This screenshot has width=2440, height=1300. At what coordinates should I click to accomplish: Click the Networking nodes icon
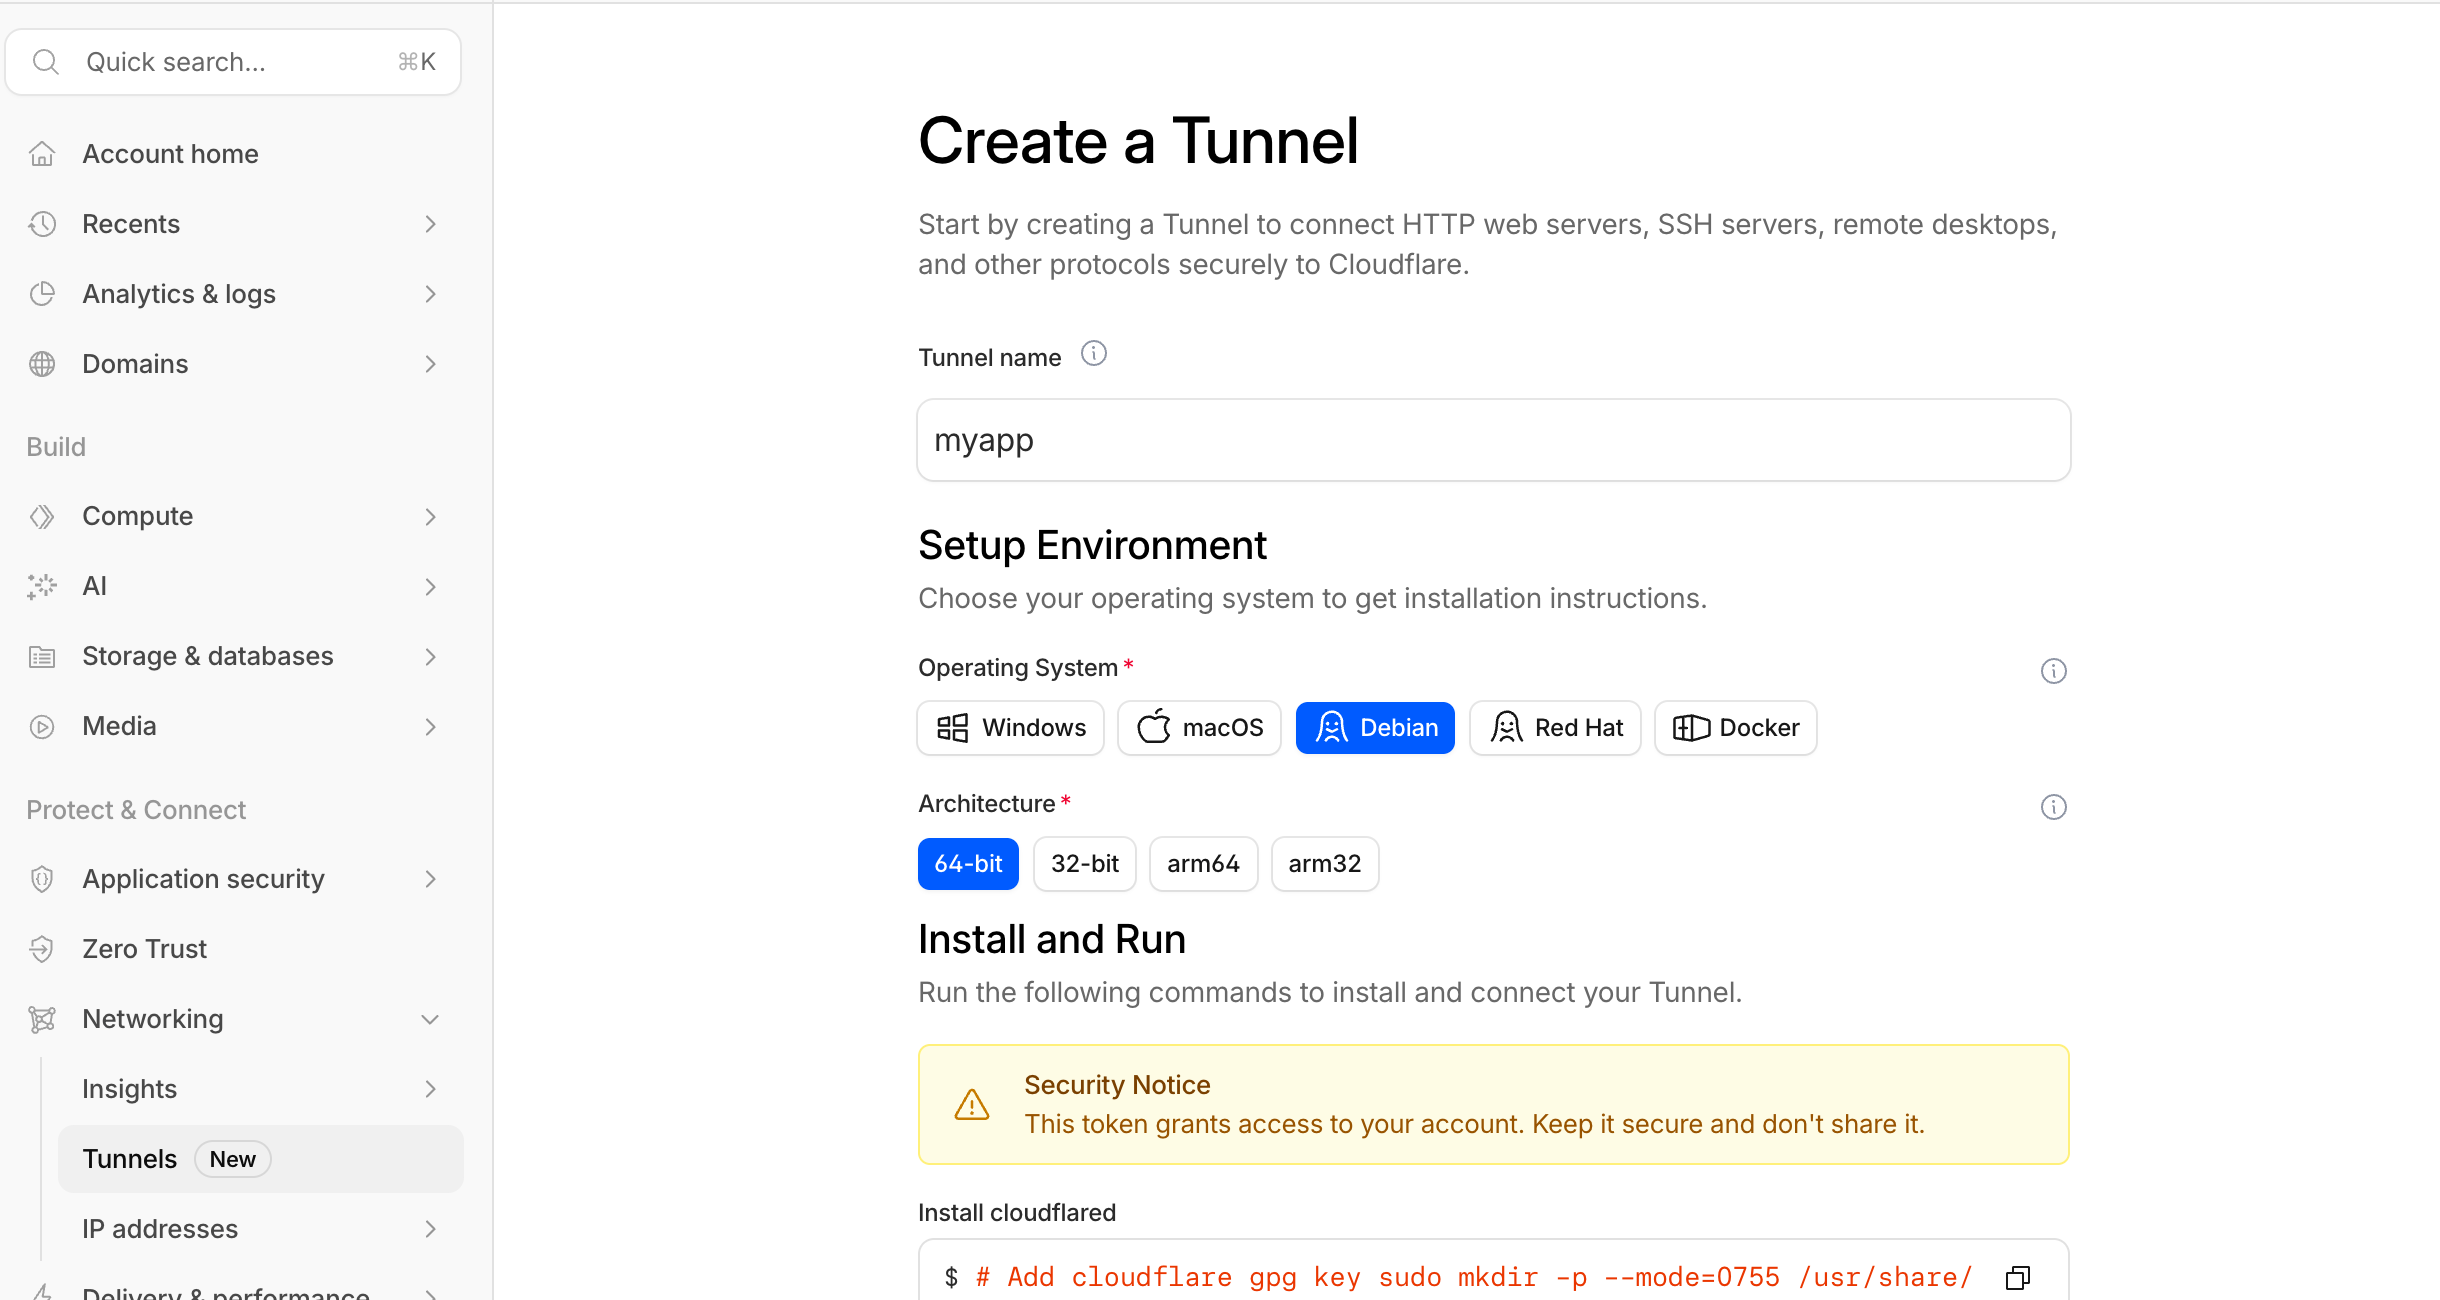[x=42, y=1019]
